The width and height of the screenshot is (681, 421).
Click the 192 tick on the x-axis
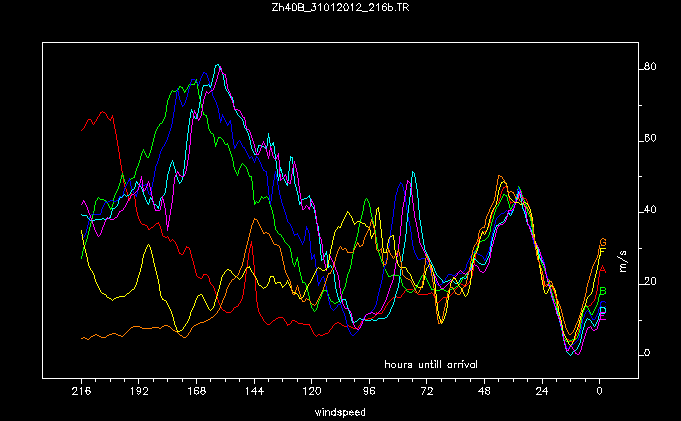coord(139,393)
